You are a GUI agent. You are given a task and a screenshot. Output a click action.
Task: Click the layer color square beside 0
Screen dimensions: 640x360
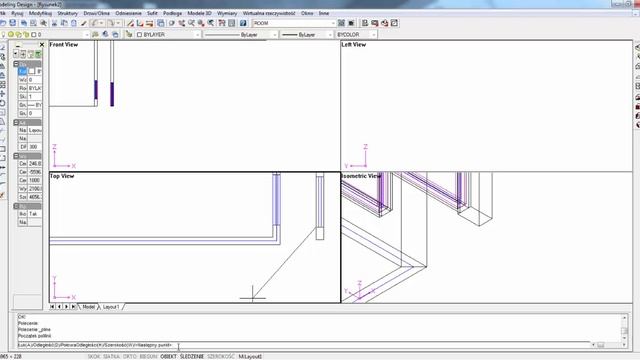click(33, 35)
